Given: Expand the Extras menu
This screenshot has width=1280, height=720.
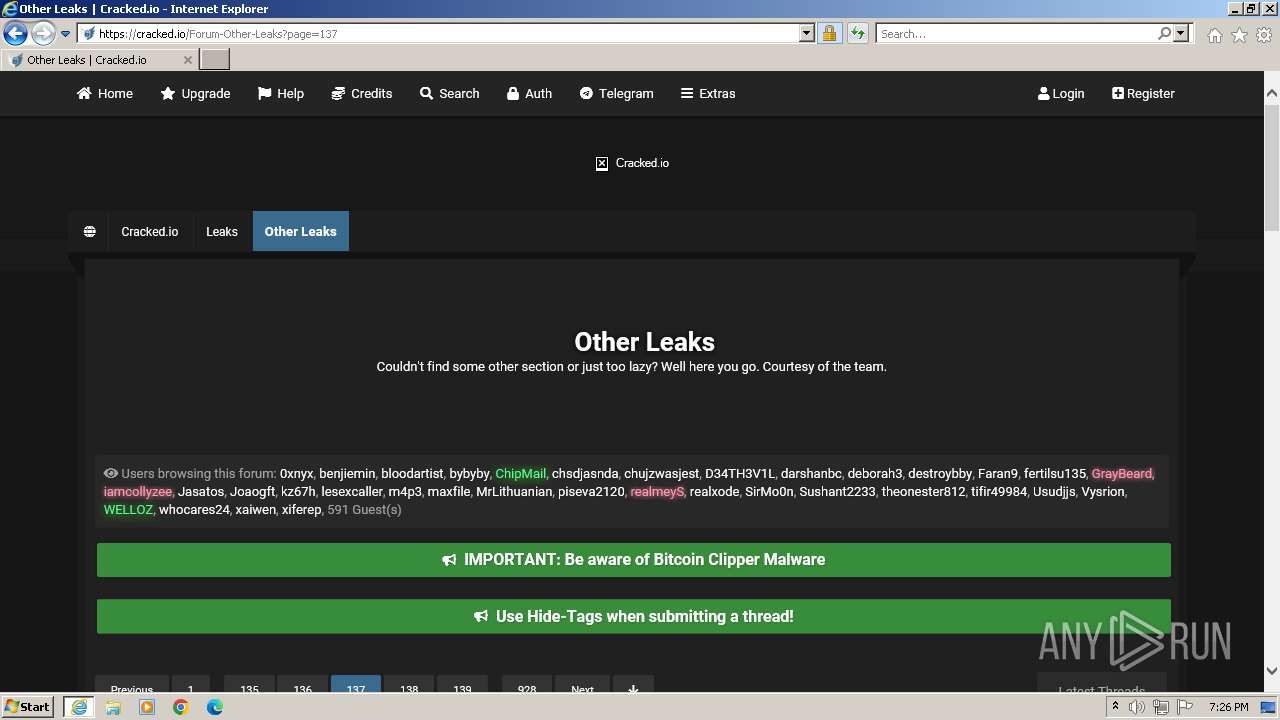Looking at the screenshot, I should [708, 93].
